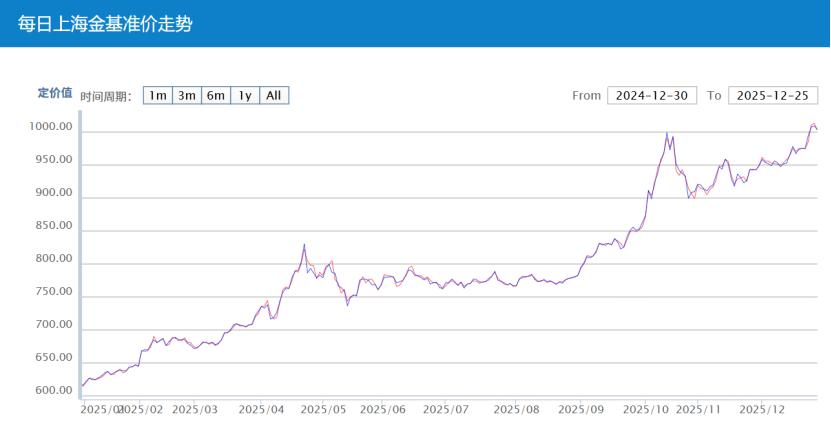Click the 800.00 y-axis label
Screen dimensions: 831x421
[54, 259]
